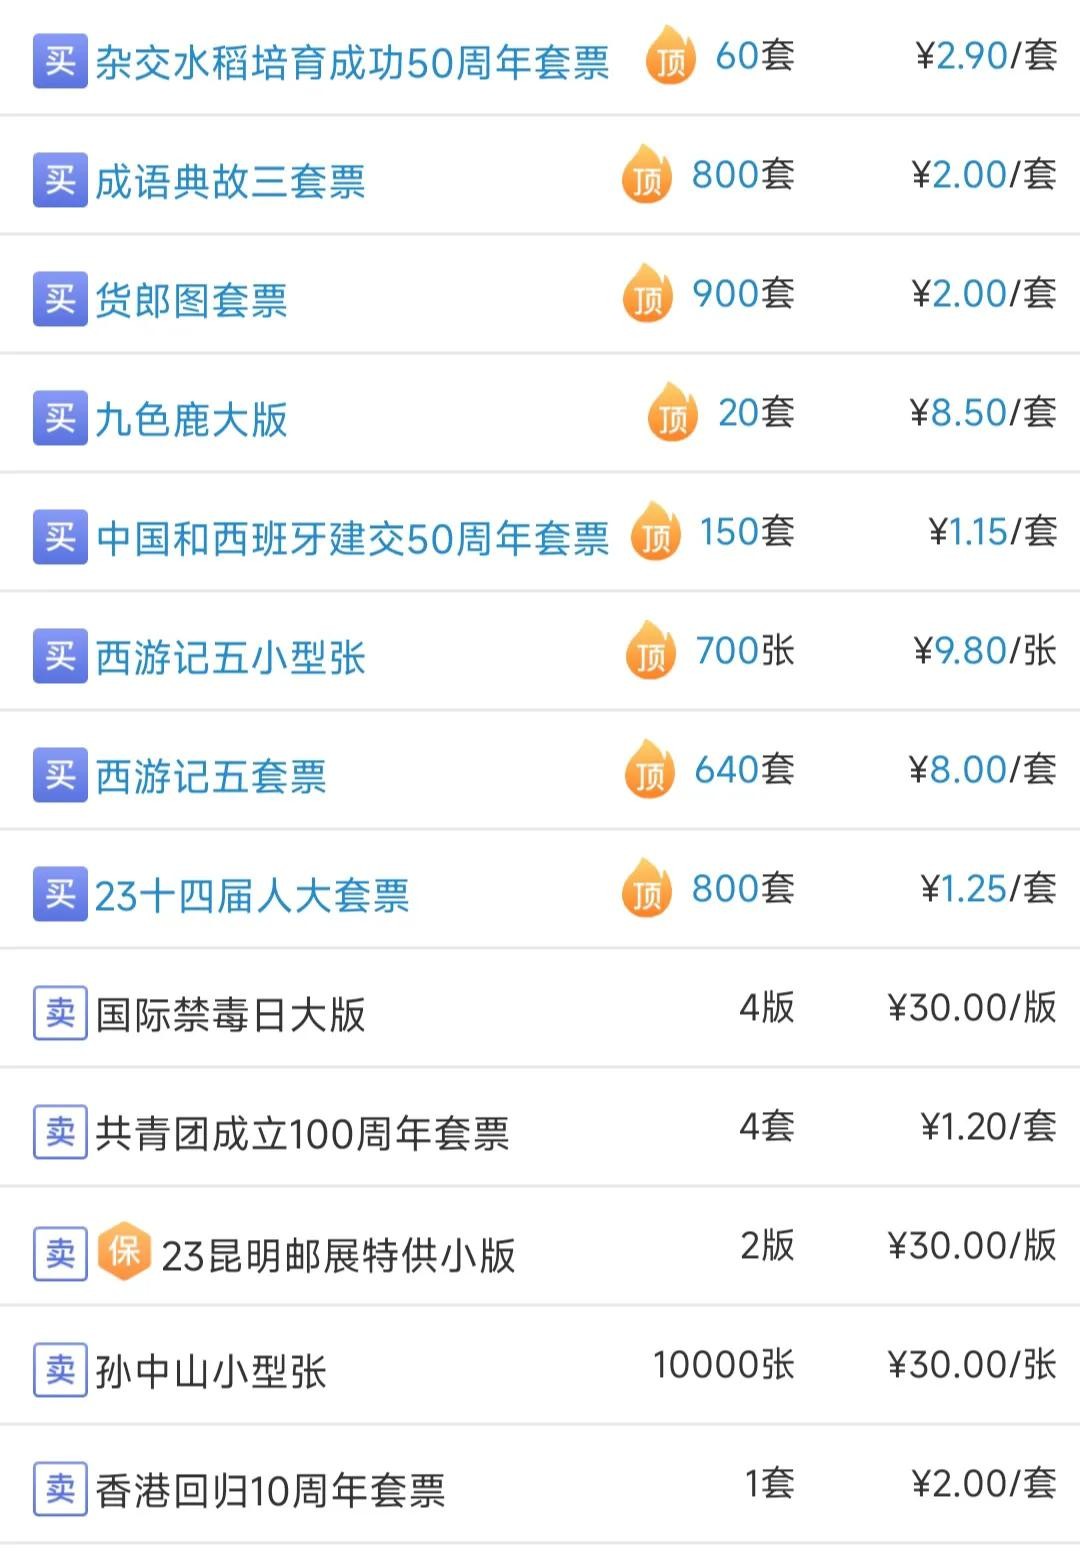Tap the 顶 flame badge on 西游记五小型张
This screenshot has width=1080, height=1565.
tap(651, 652)
